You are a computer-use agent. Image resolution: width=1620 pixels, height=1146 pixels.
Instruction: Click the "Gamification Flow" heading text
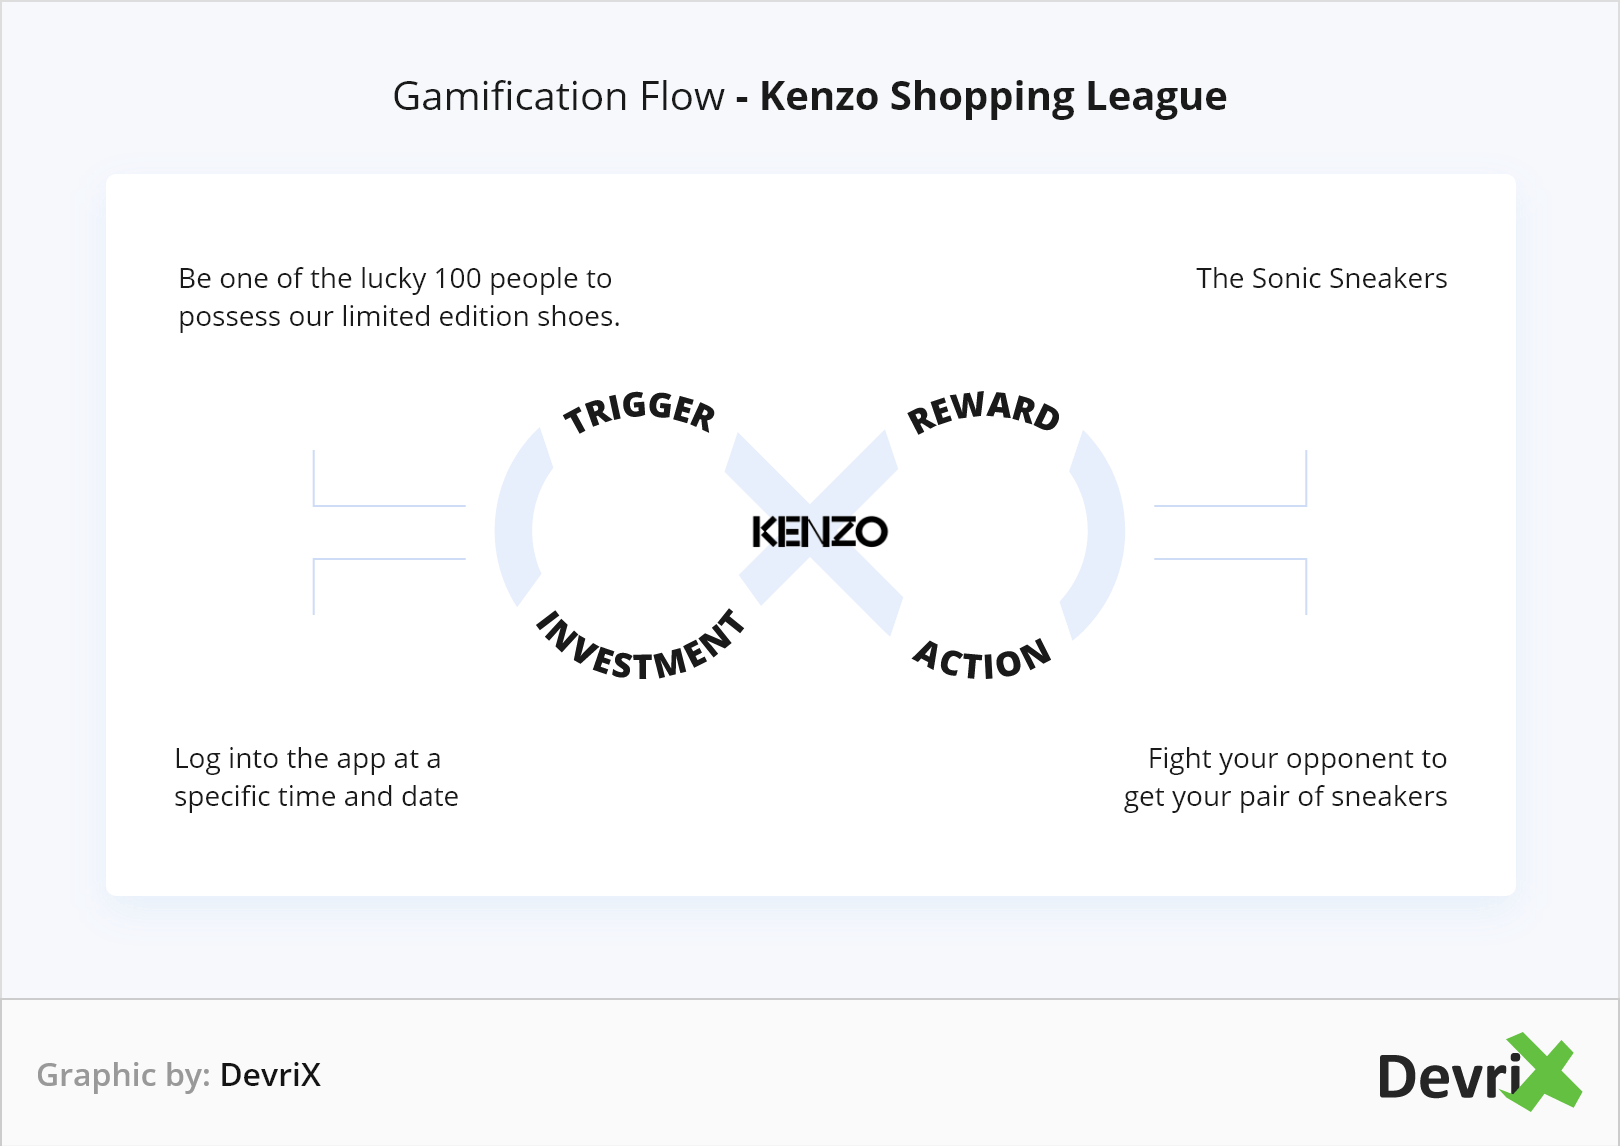tap(558, 96)
